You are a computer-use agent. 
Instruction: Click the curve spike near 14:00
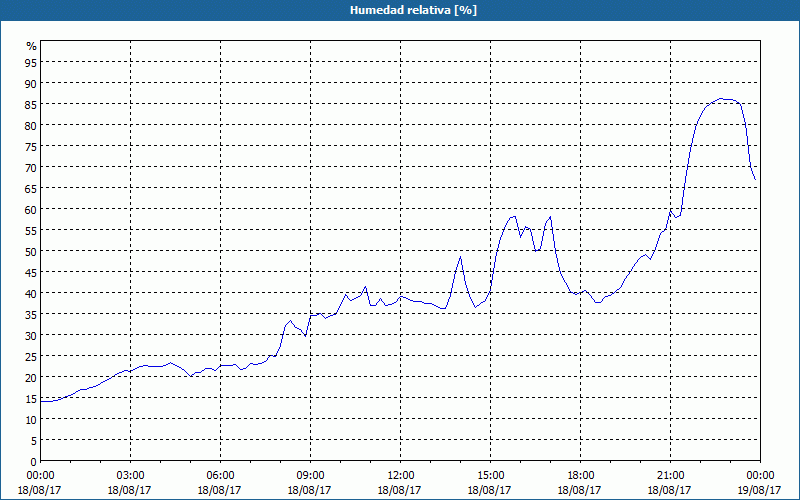click(x=461, y=257)
